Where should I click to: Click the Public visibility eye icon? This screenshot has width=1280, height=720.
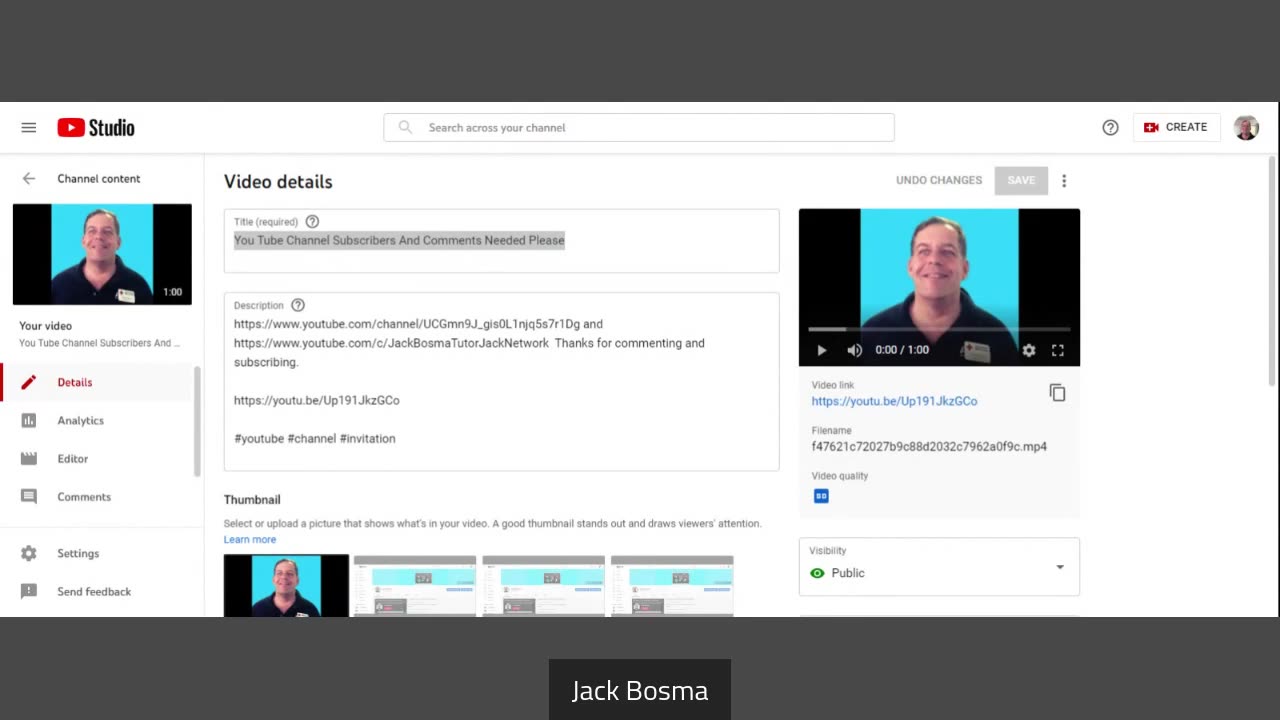tap(818, 573)
